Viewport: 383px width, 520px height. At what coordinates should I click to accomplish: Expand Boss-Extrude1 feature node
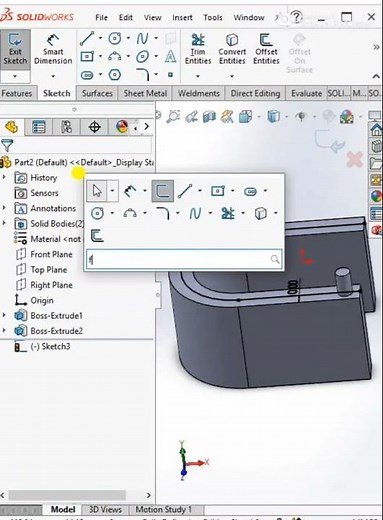(4, 315)
